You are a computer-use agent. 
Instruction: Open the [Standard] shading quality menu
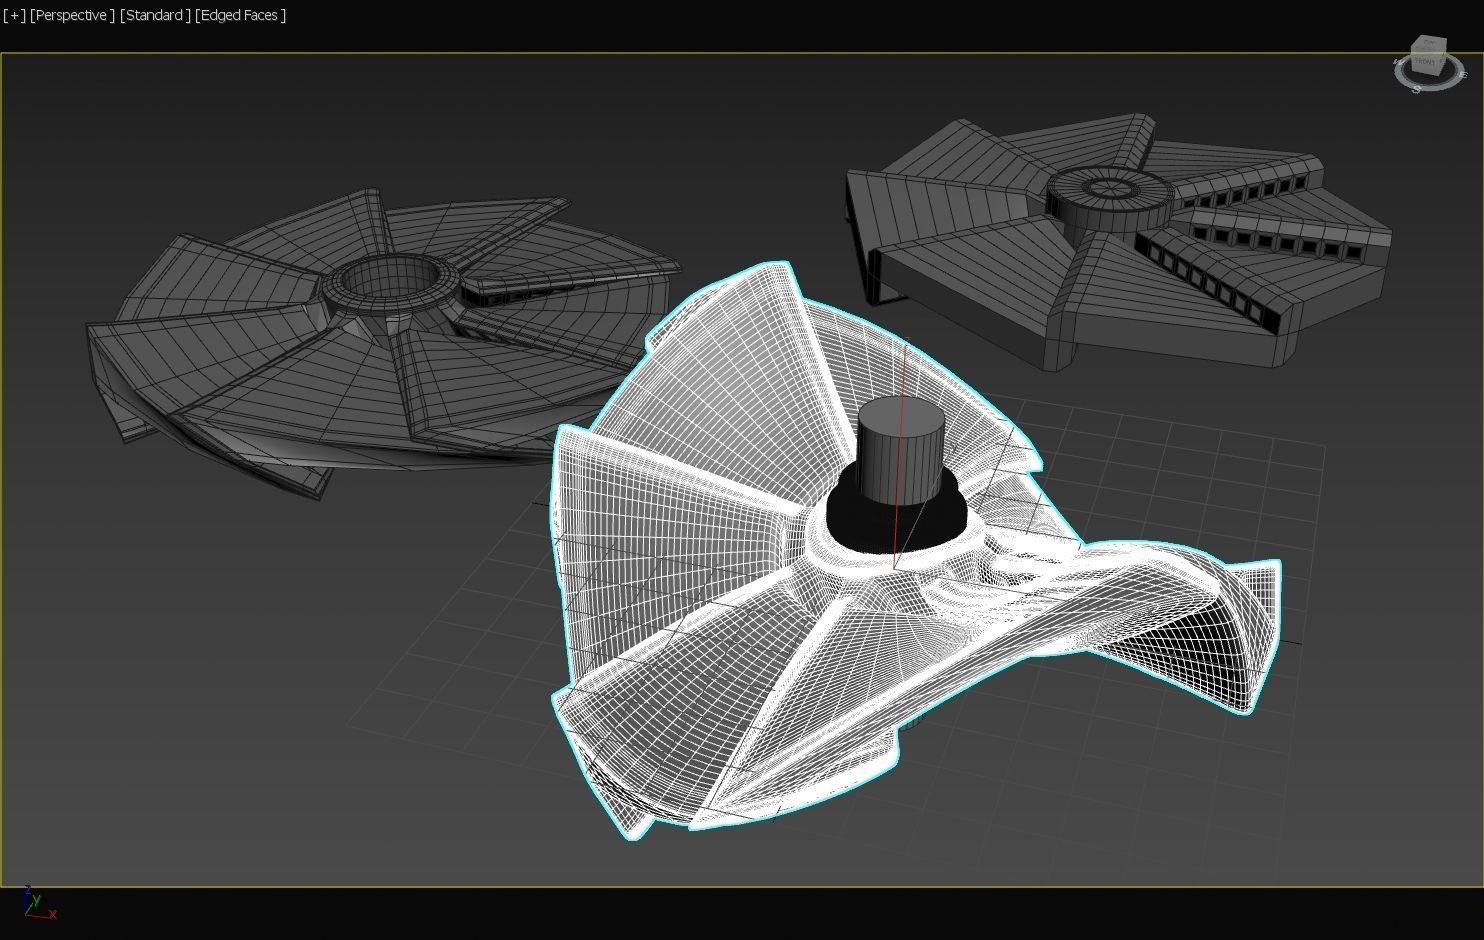[155, 15]
